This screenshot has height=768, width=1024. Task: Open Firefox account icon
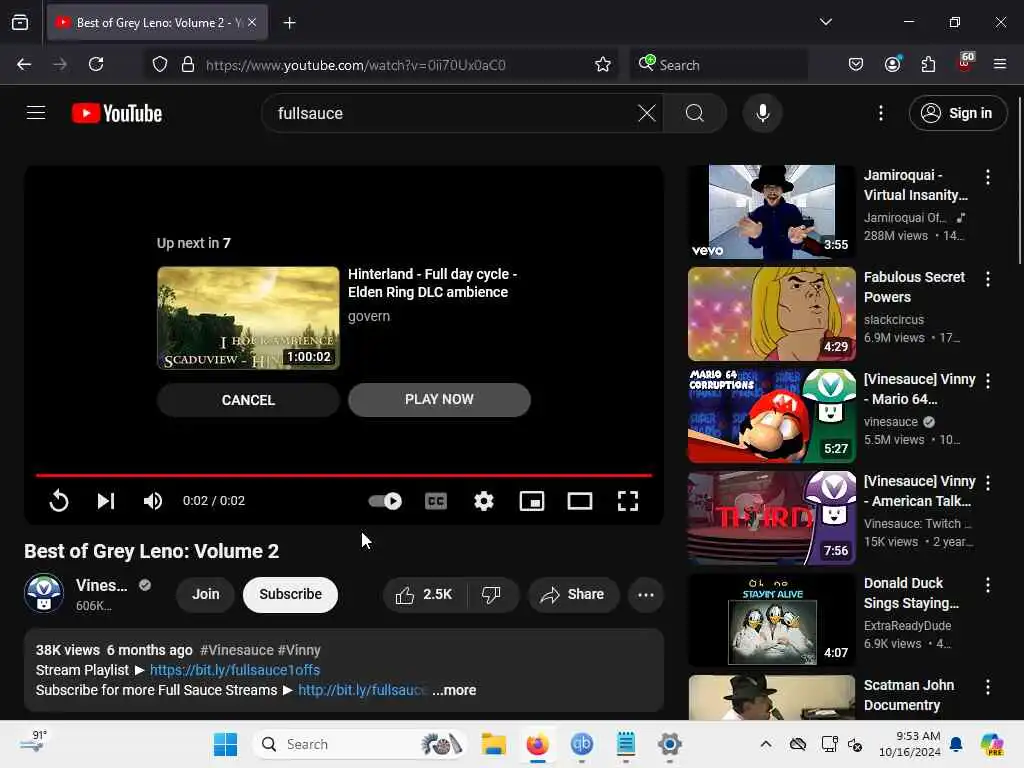[x=892, y=64]
